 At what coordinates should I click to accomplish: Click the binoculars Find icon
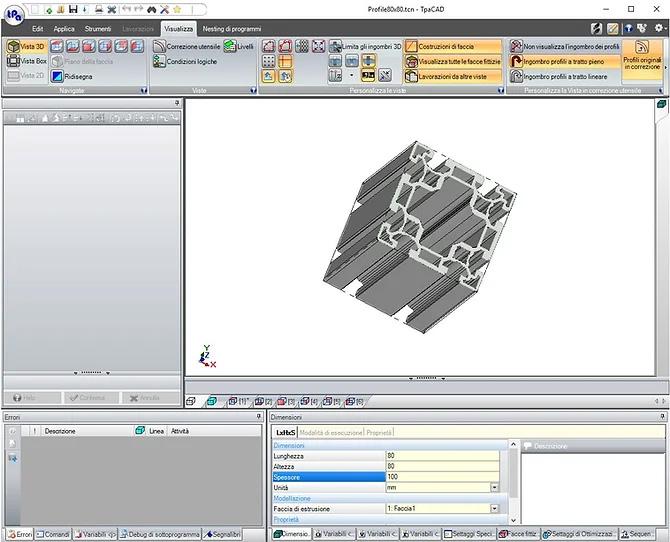(151, 9)
